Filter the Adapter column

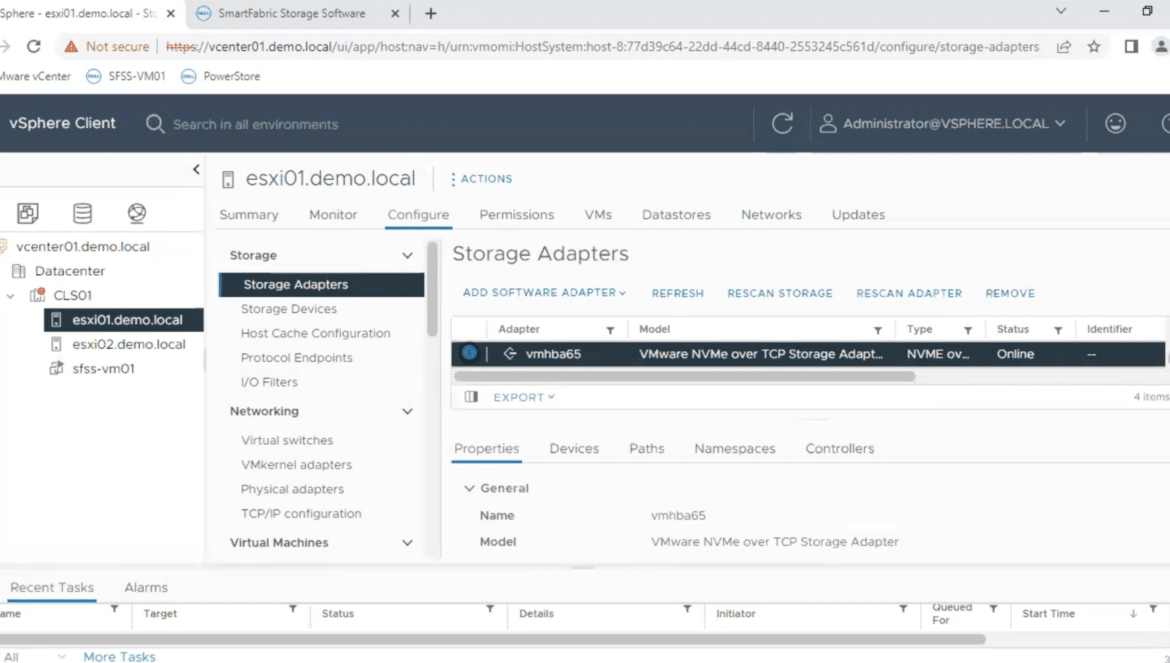(610, 330)
